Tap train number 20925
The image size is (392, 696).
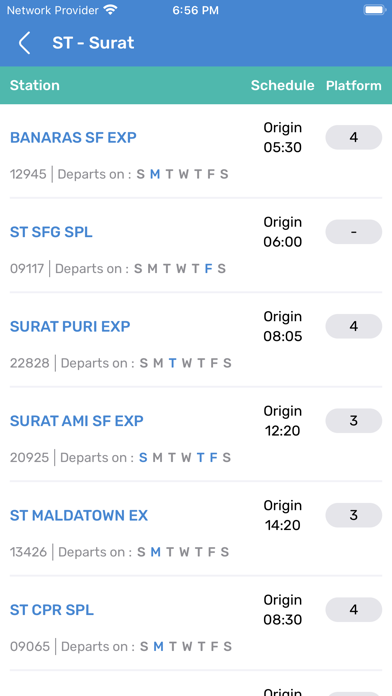point(29,458)
